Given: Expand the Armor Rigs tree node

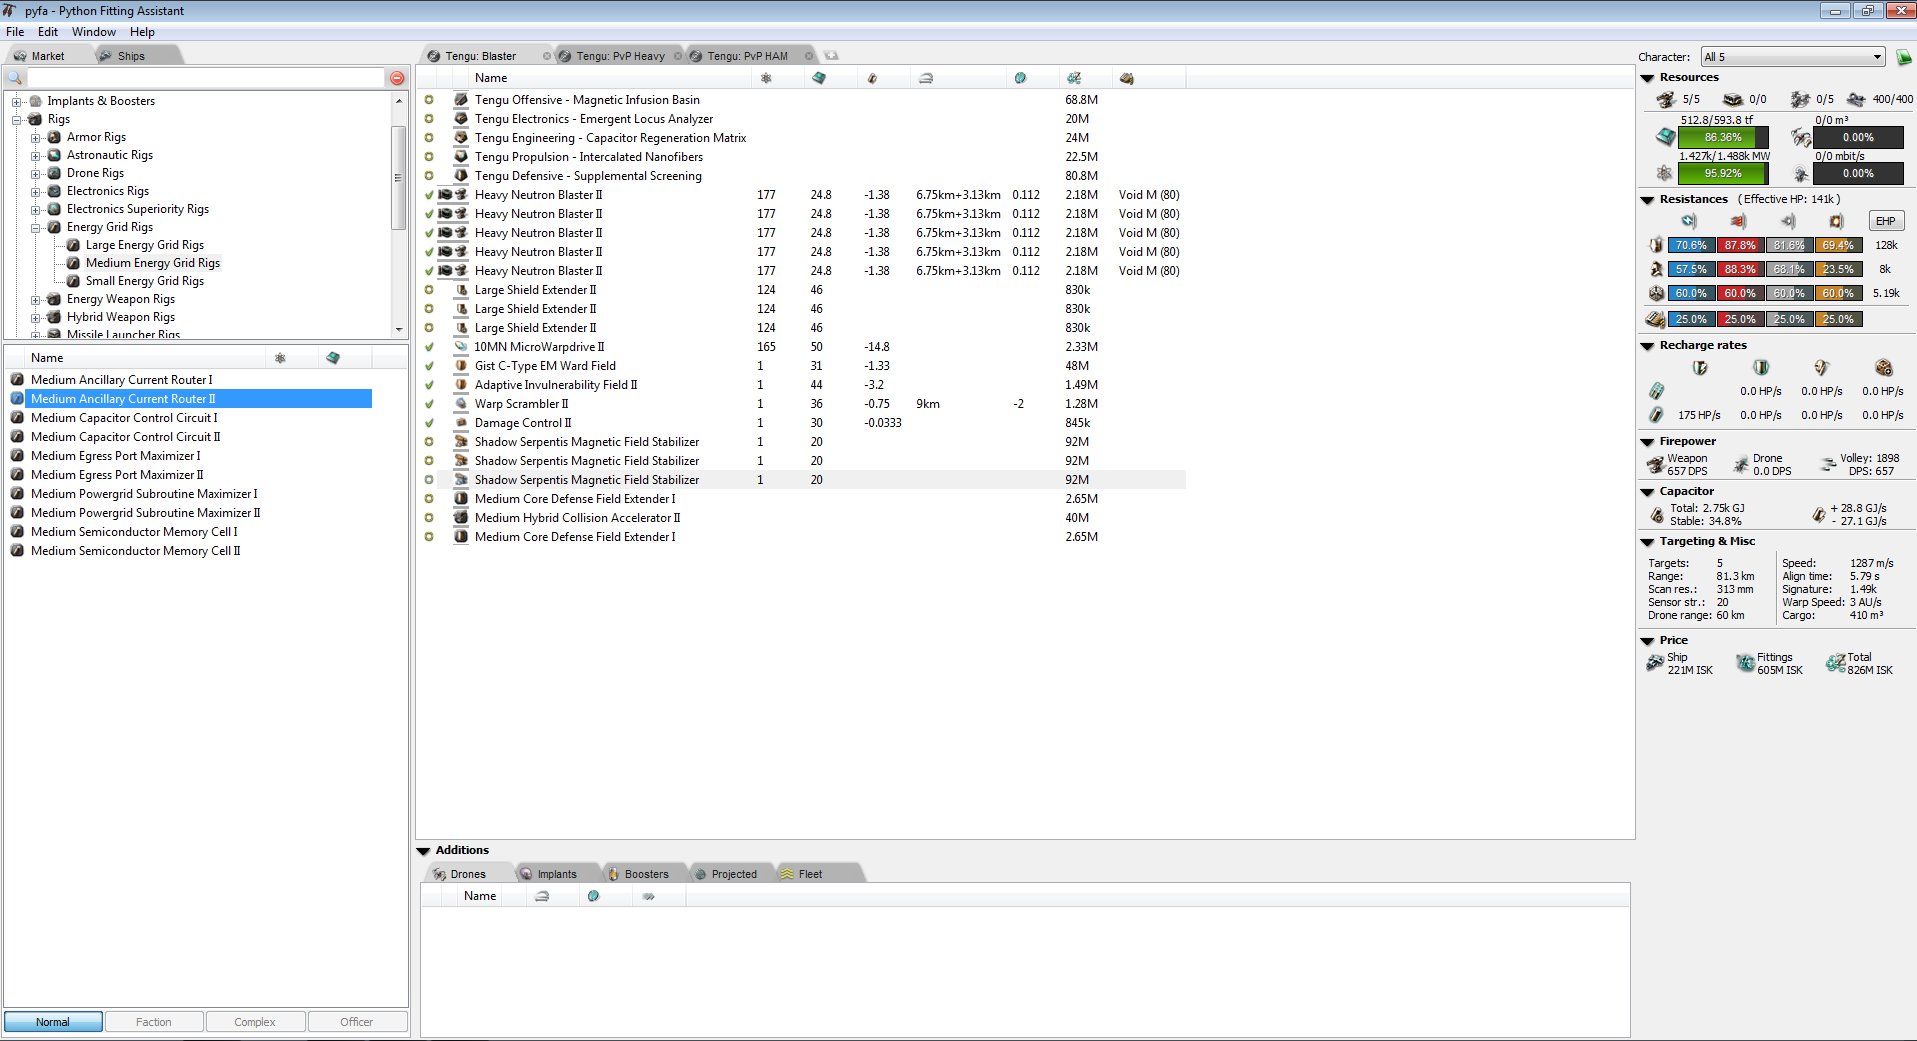Looking at the screenshot, I should pyautogui.click(x=36, y=137).
